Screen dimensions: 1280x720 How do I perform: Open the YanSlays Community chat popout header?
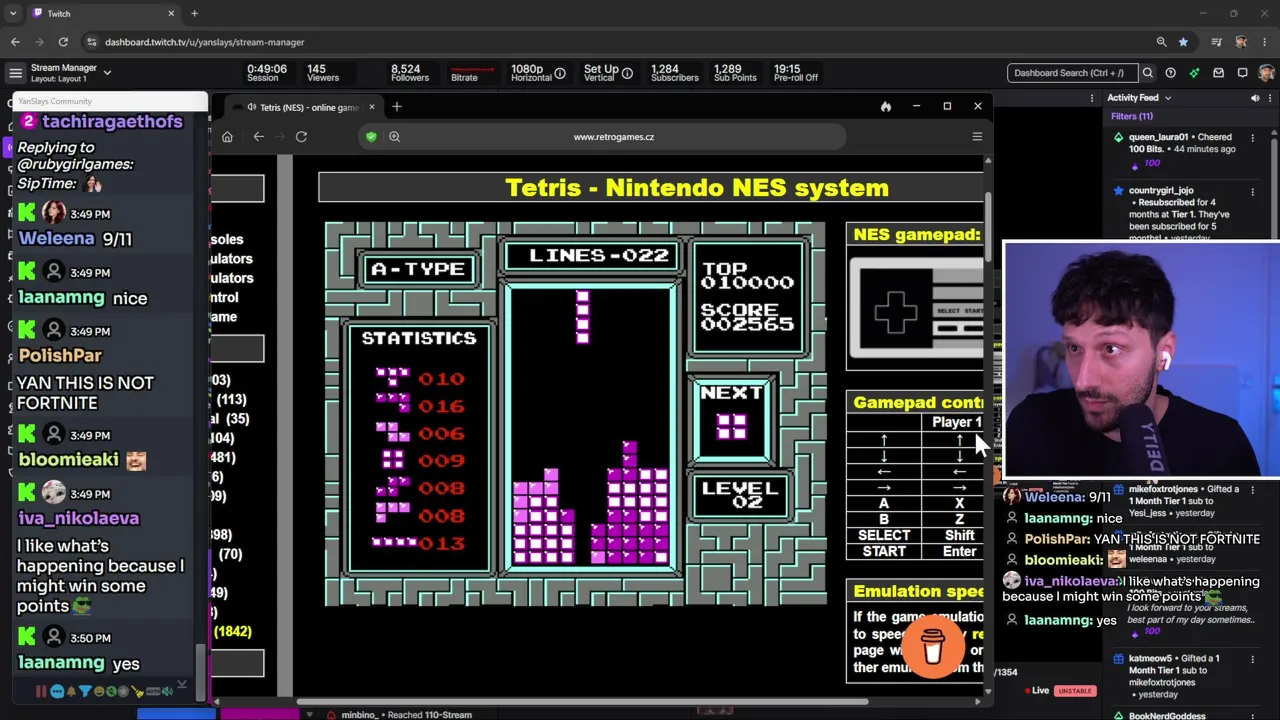point(108,101)
